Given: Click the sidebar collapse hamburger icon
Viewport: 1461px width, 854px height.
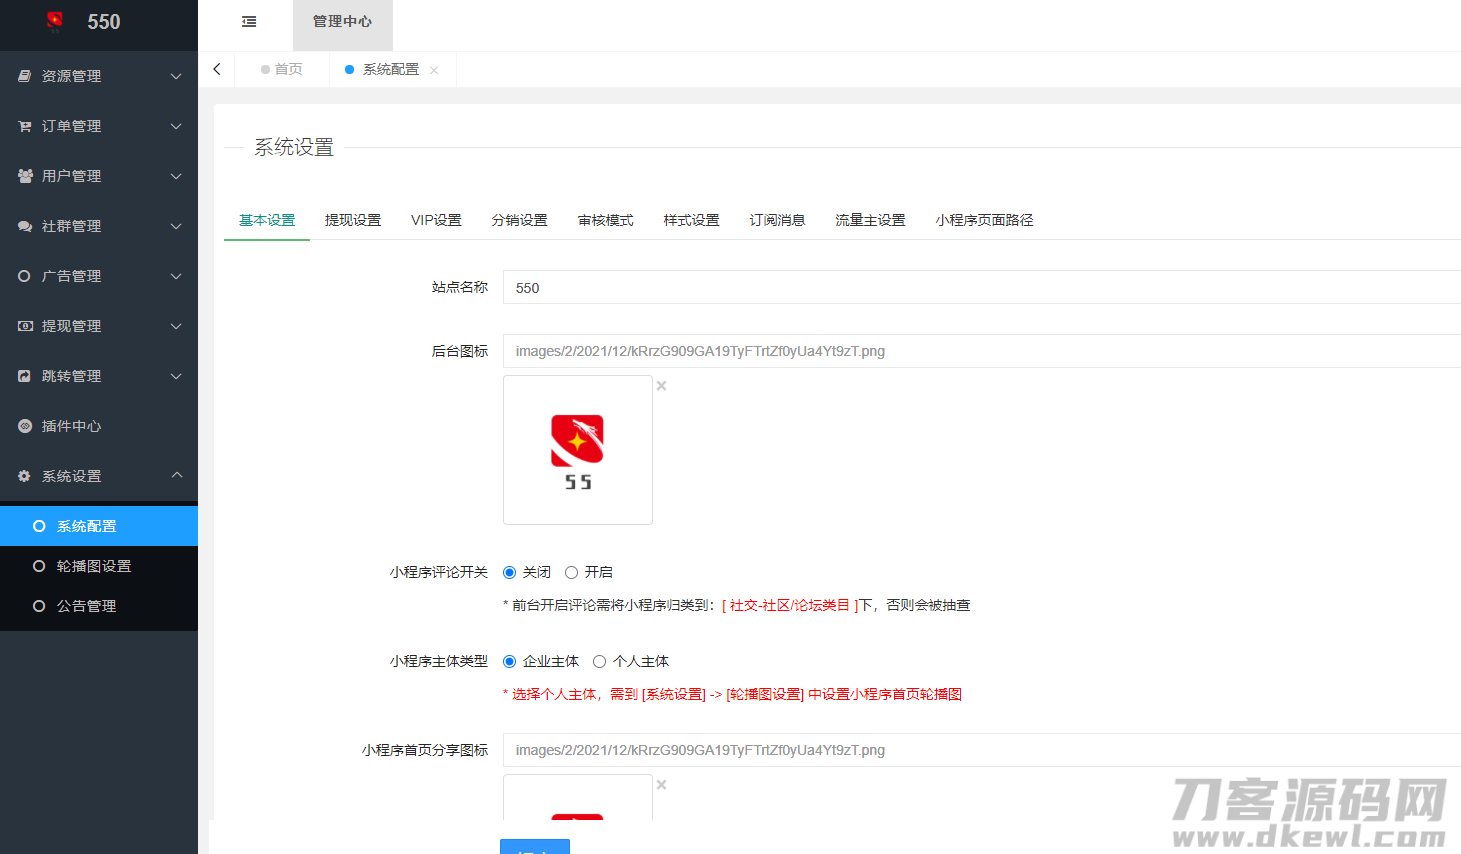Looking at the screenshot, I should [x=249, y=22].
